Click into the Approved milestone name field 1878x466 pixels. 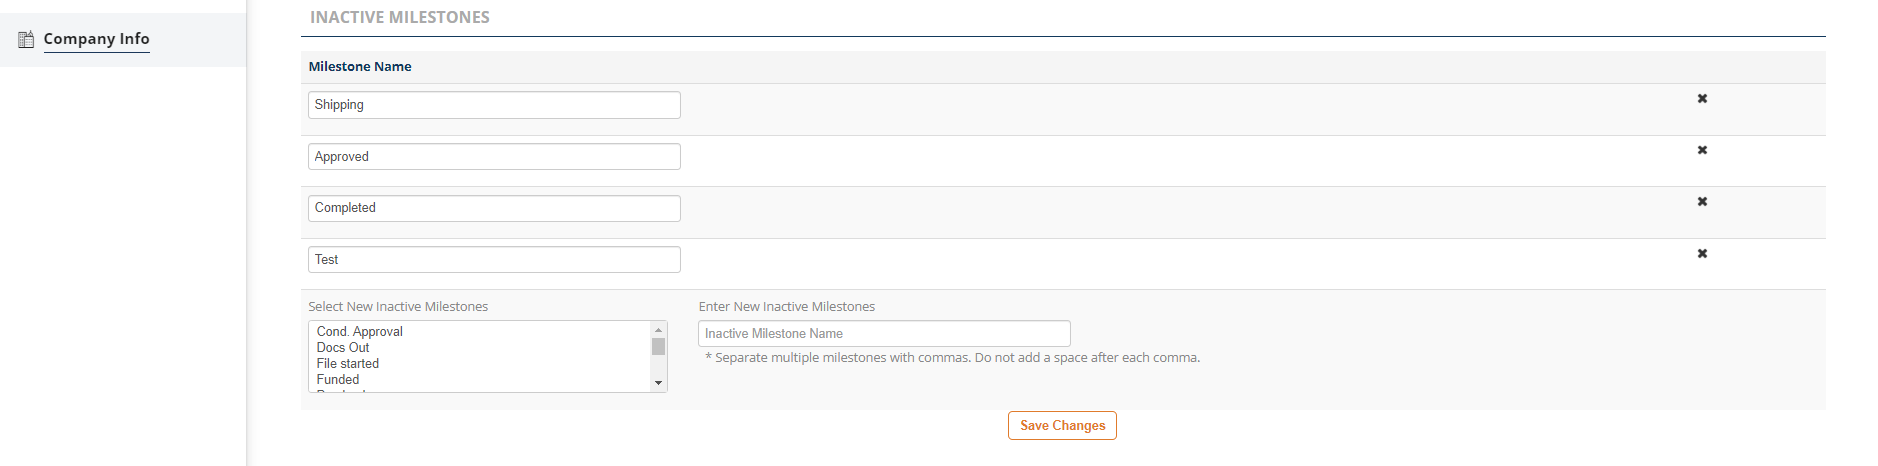coord(494,157)
